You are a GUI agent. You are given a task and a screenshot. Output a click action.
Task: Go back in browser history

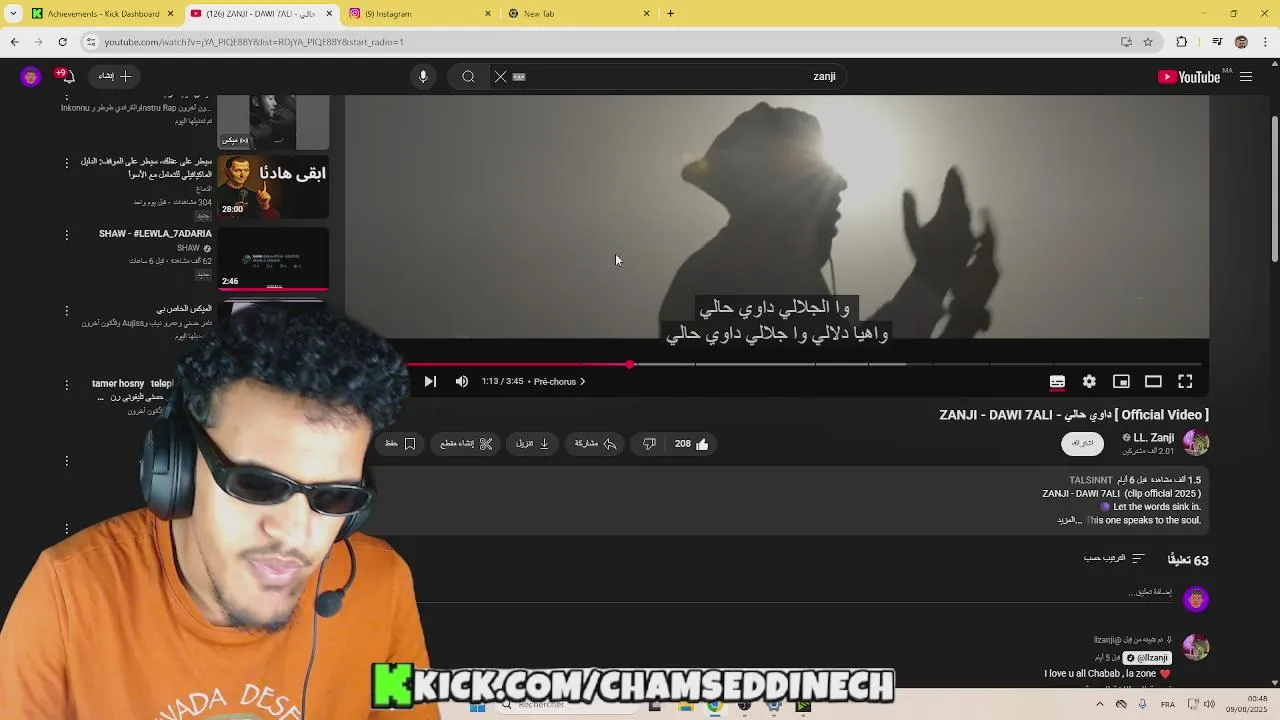tap(14, 42)
